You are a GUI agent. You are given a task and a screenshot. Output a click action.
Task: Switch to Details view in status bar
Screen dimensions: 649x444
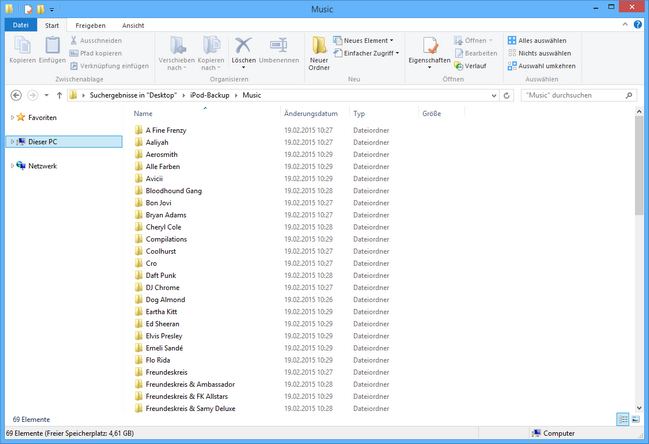click(x=622, y=418)
